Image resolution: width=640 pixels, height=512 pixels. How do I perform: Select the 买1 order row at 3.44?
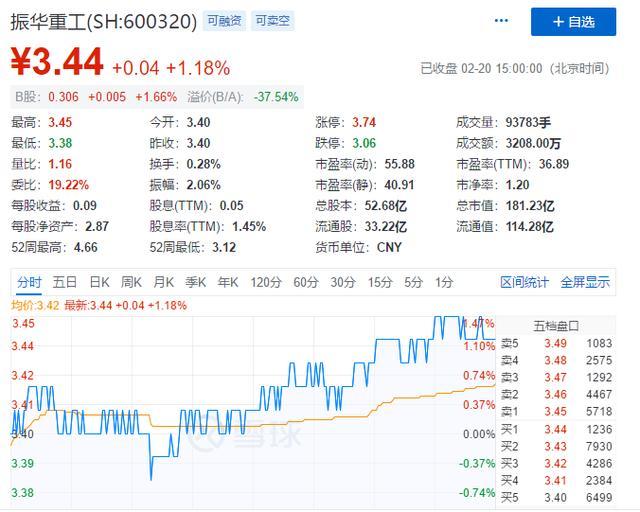(x=556, y=430)
